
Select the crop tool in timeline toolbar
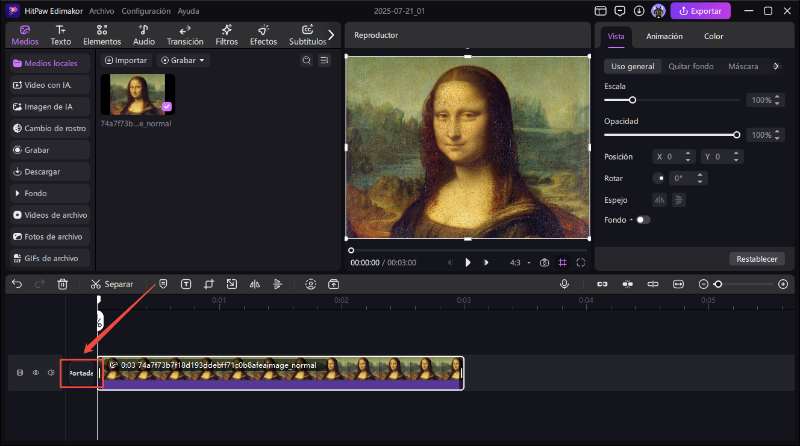pos(209,284)
